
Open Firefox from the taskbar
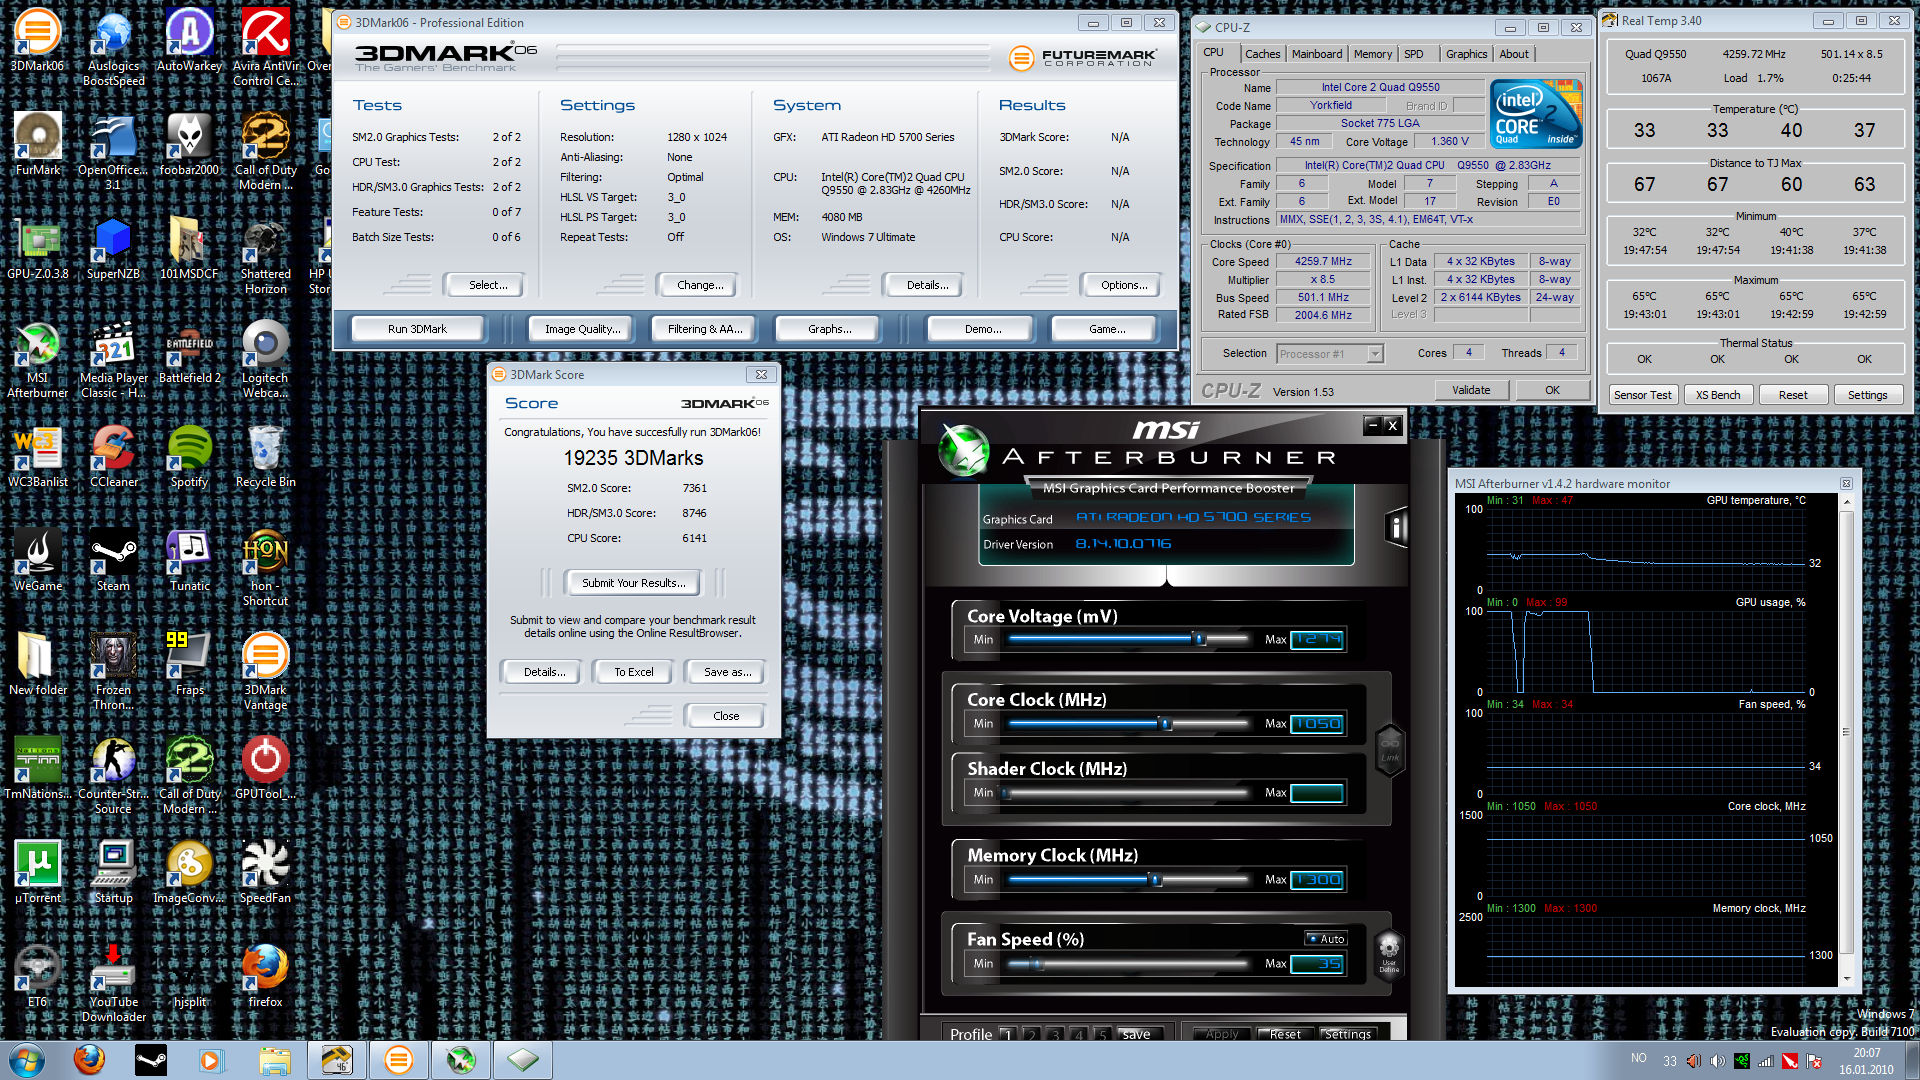[89, 1059]
